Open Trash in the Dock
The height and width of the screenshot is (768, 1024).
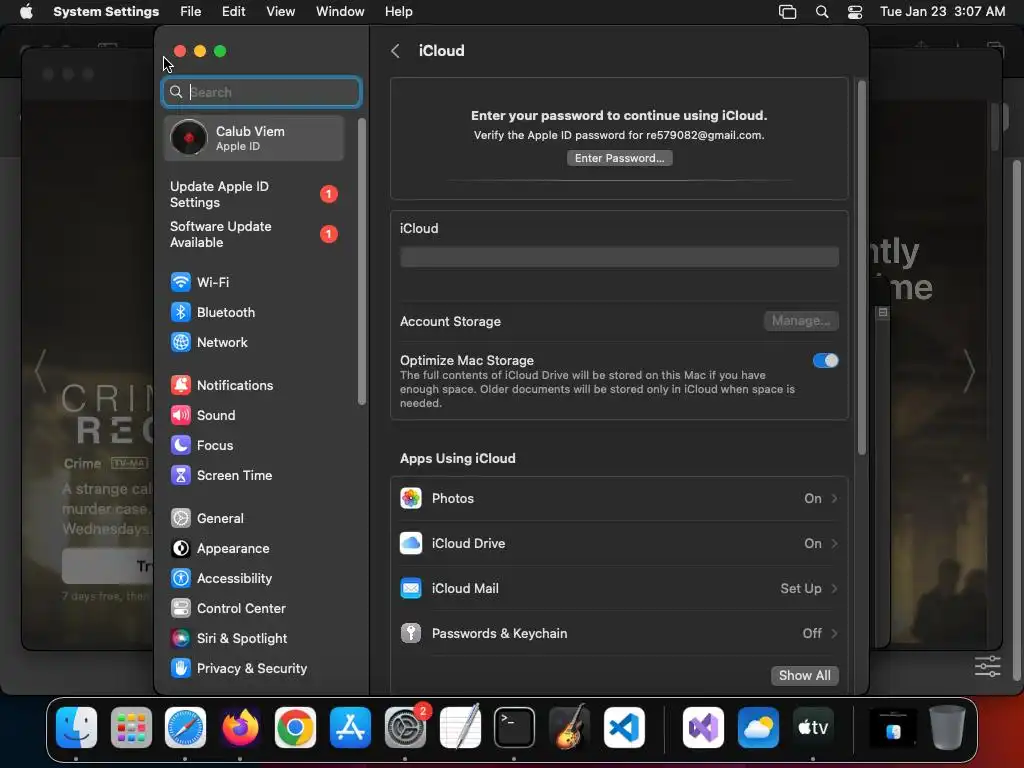tap(947, 728)
